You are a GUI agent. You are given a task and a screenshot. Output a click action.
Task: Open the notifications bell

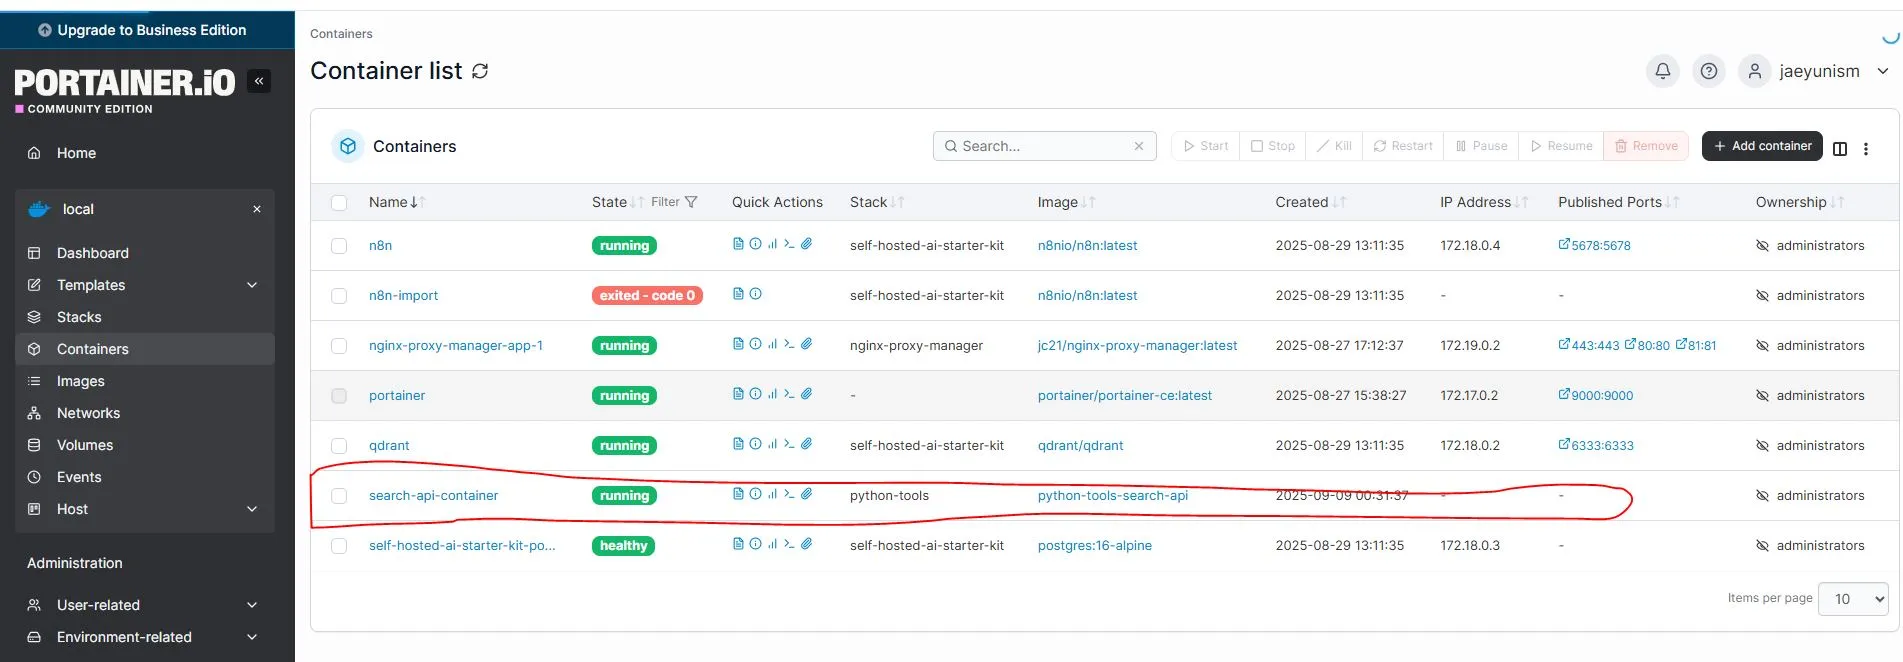coord(1662,71)
